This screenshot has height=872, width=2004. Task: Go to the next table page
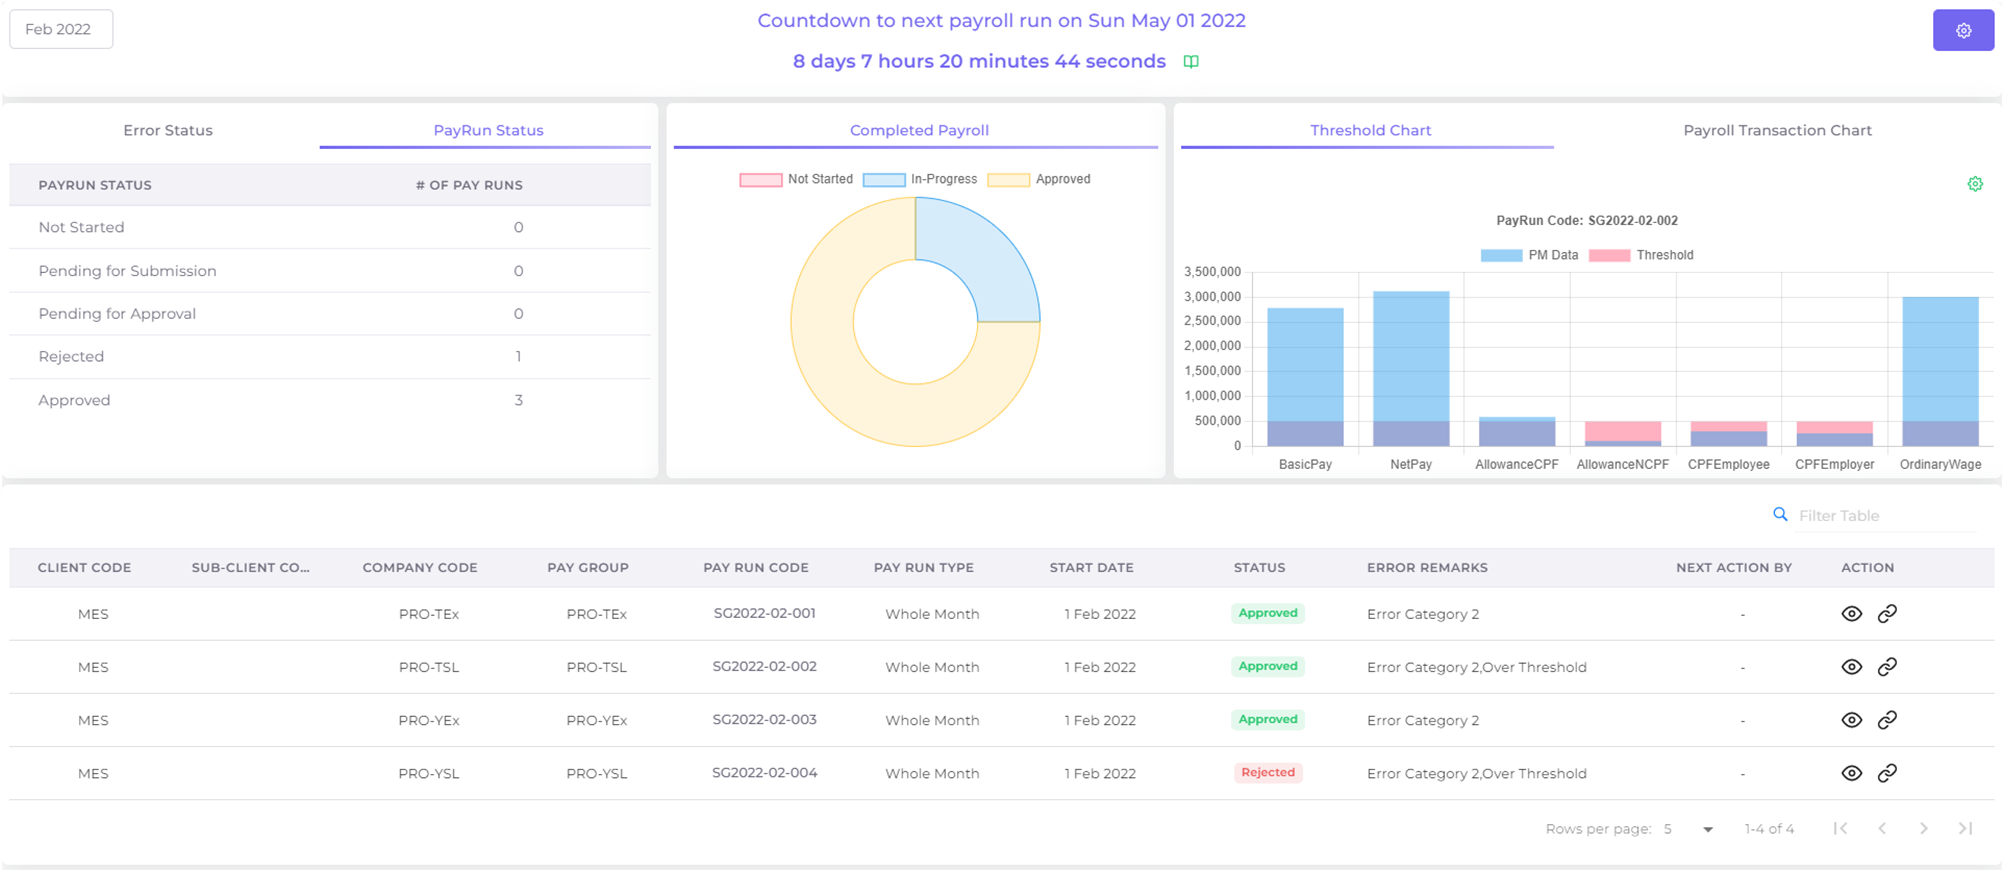[1924, 828]
